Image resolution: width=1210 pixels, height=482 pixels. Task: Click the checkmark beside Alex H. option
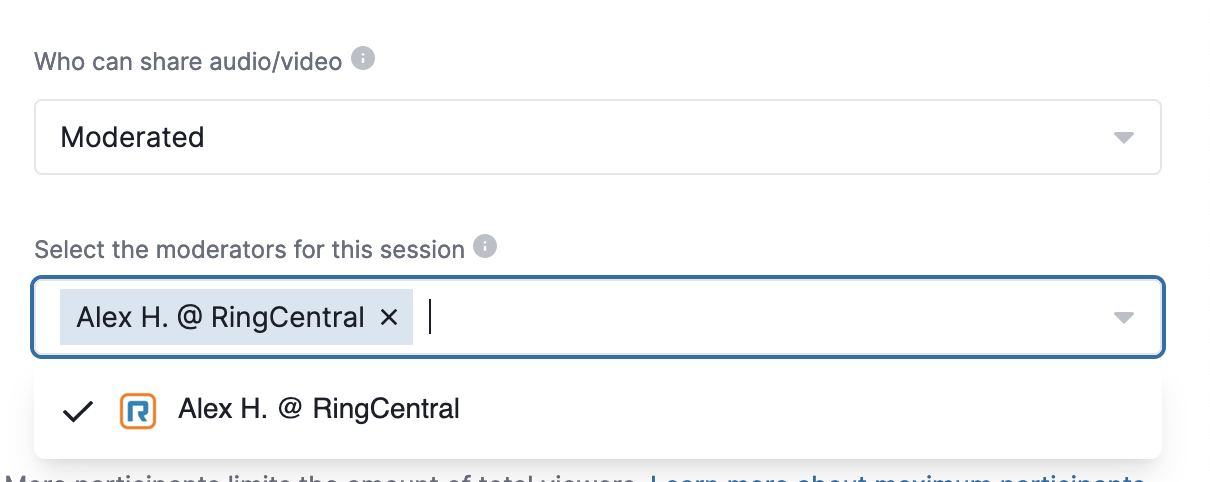click(77, 410)
